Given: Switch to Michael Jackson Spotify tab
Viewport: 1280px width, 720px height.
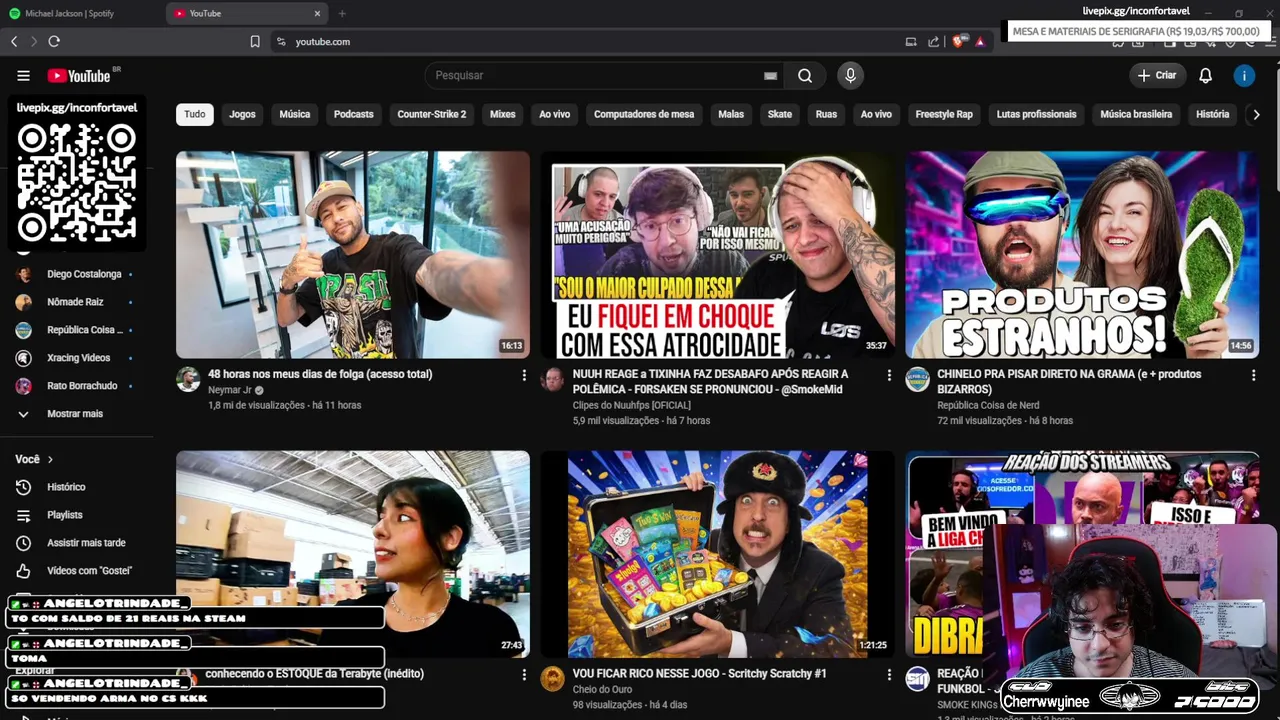Looking at the screenshot, I should pyautogui.click(x=80, y=14).
